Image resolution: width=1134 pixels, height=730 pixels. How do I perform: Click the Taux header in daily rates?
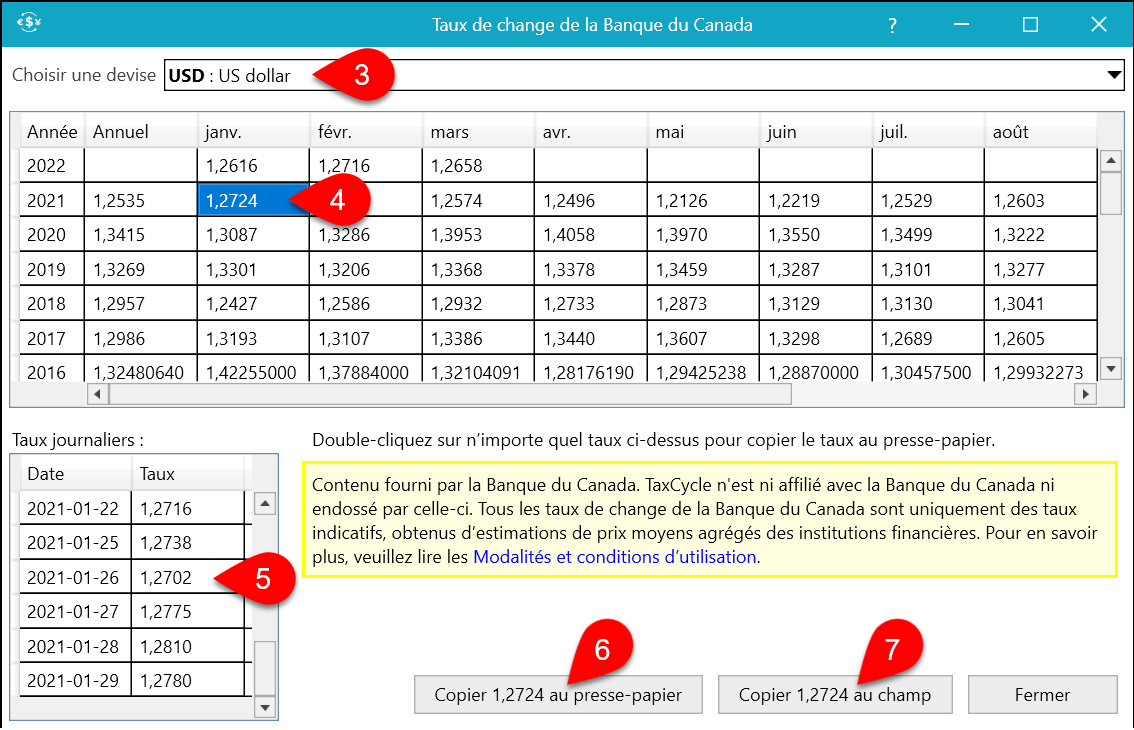click(x=188, y=474)
